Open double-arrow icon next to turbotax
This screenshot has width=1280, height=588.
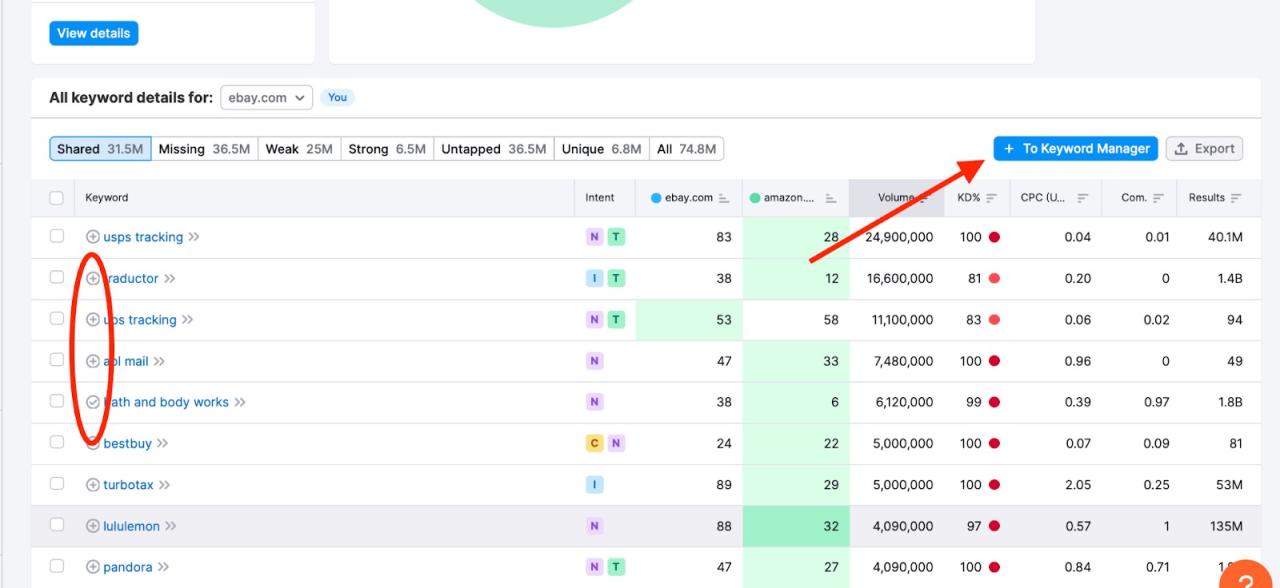point(164,485)
